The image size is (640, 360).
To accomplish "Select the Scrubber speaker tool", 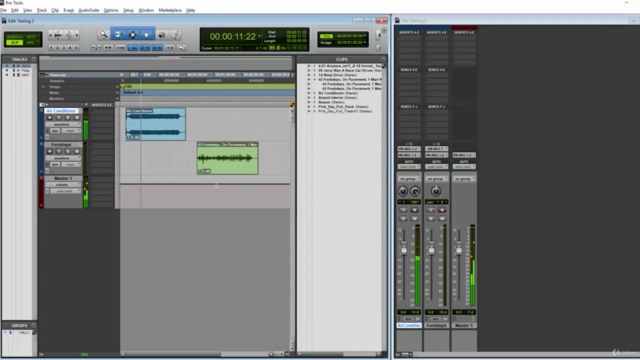I will pyautogui.click(x=162, y=36).
